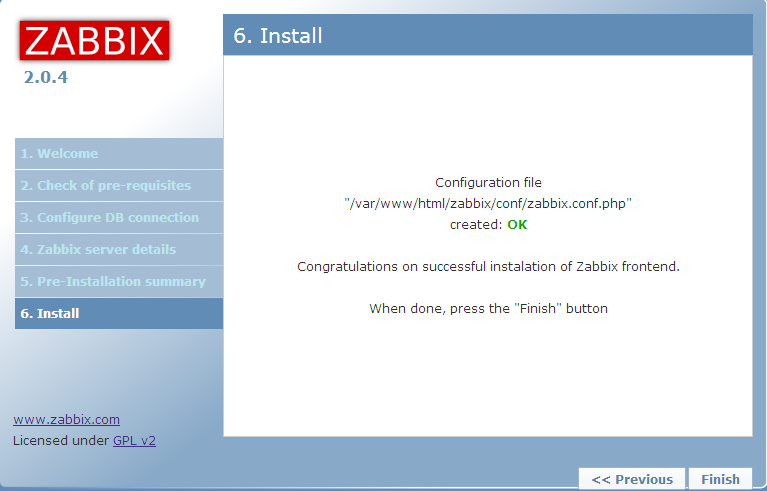This screenshot has width=767, height=491.
Task: Click the 'Configuration file' text line
Action: tap(488, 182)
